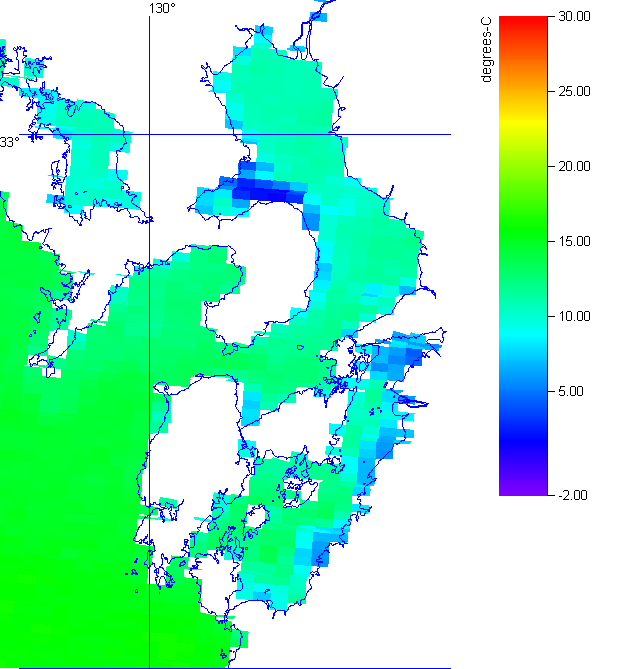
Task: Click the 30.00 colorbar tick label
Action: point(574,17)
